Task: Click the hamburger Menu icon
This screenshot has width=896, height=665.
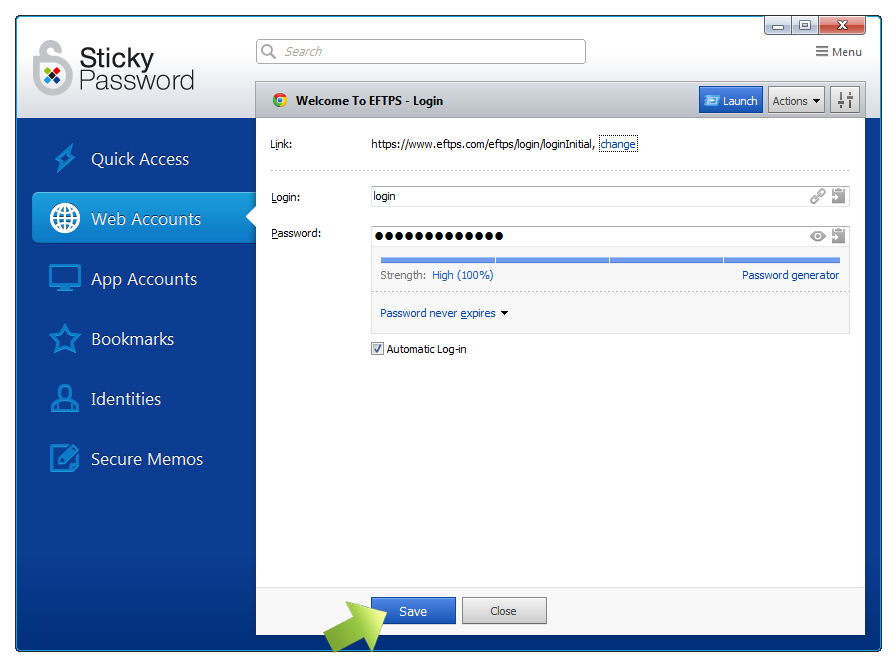Action: (822, 51)
